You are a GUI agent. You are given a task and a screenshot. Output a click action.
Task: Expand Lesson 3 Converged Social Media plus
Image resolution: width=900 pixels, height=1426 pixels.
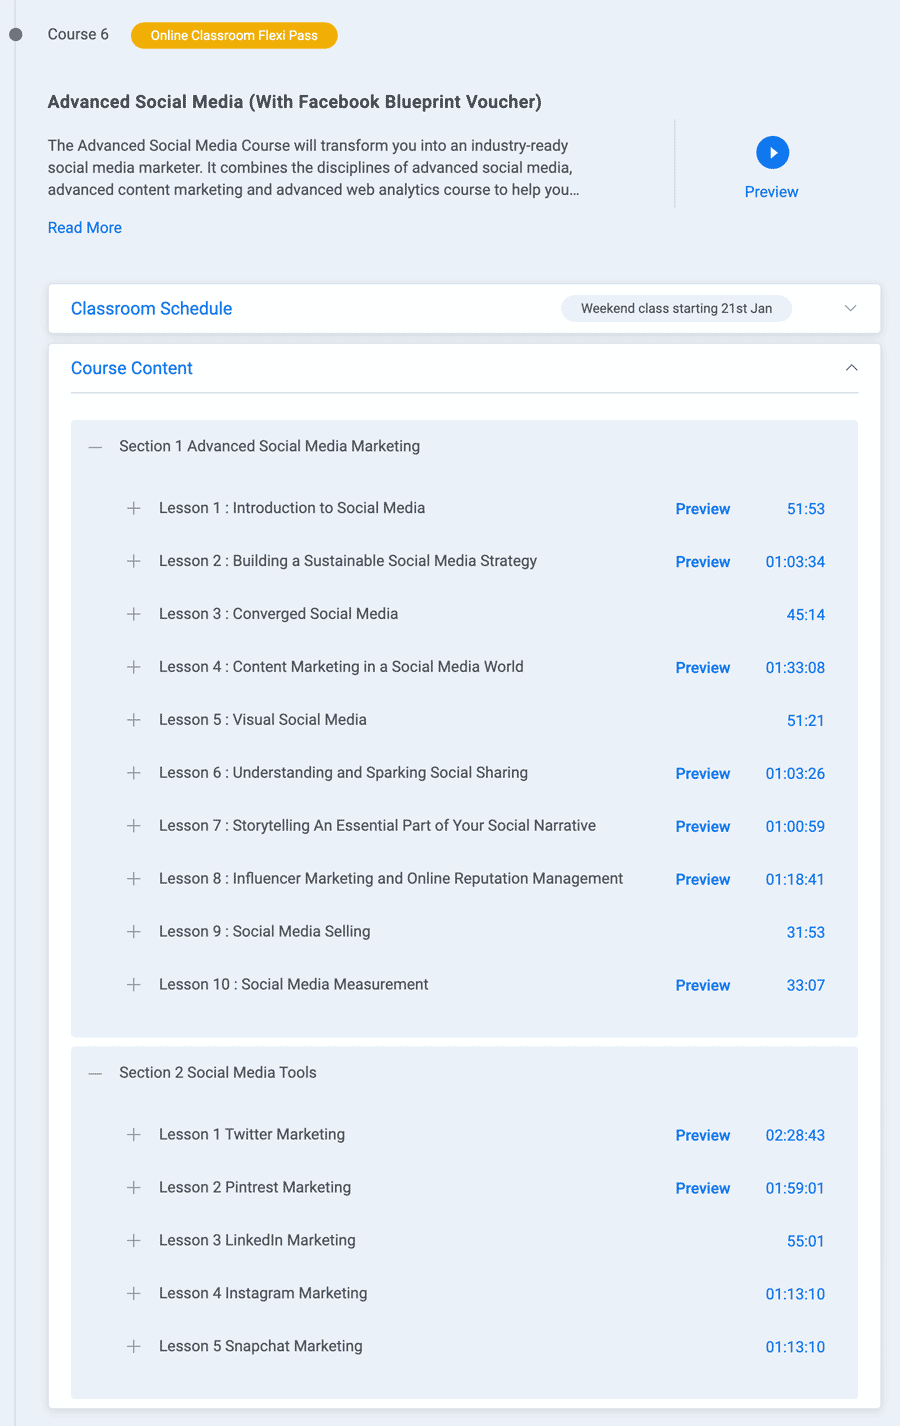(133, 614)
